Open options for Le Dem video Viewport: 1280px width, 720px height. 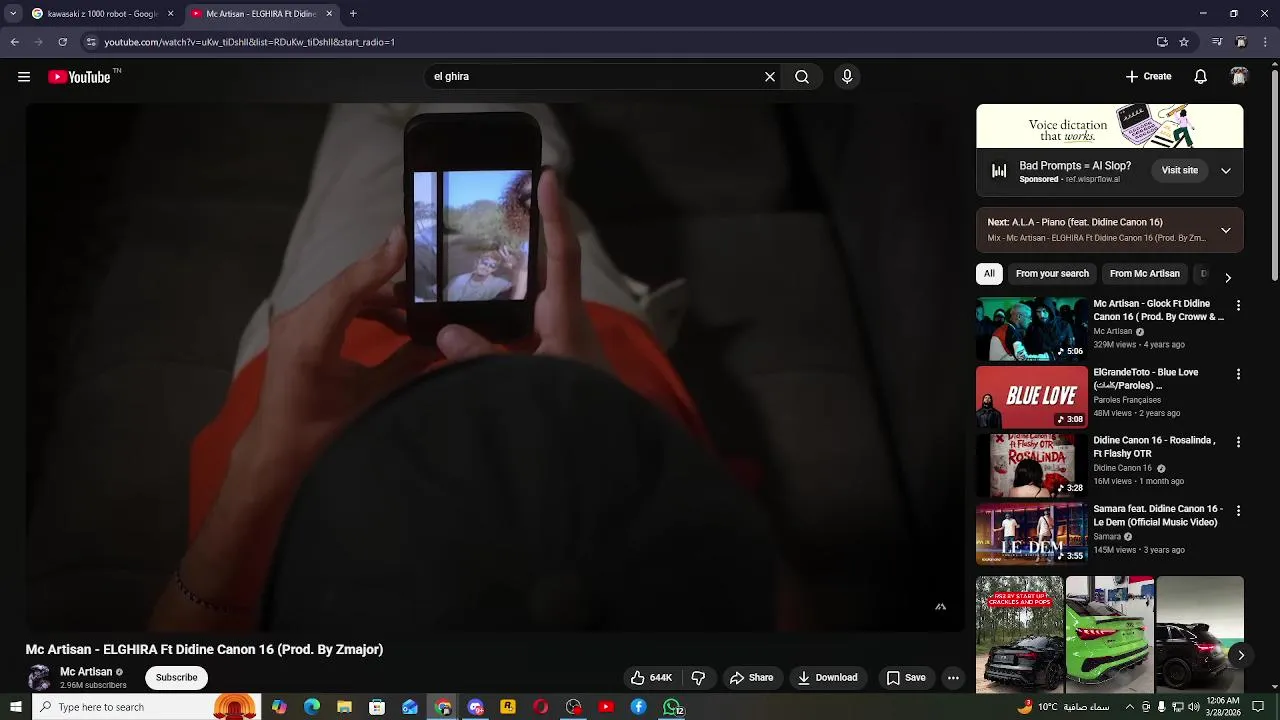(1238, 510)
